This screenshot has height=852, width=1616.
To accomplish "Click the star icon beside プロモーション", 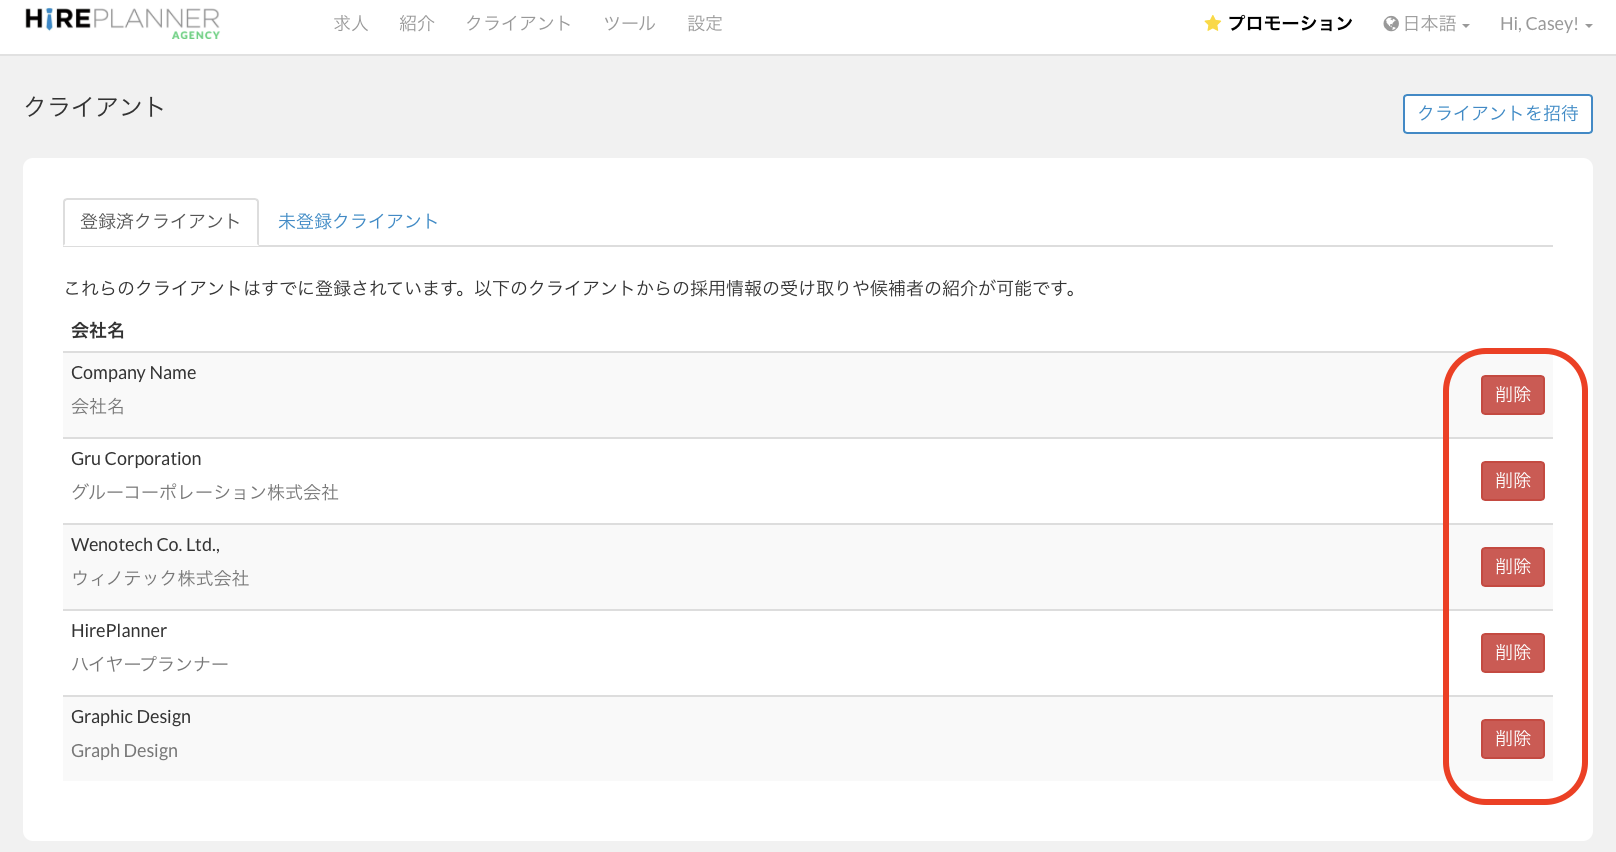I will [1212, 24].
